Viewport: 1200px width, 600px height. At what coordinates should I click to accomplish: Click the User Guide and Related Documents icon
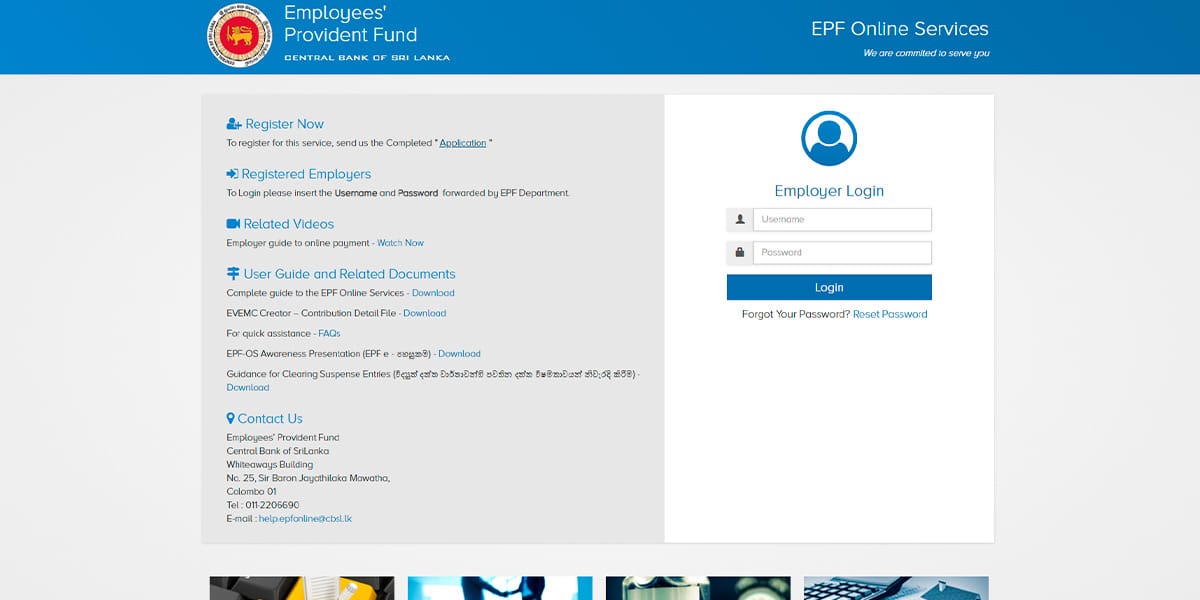pos(233,273)
